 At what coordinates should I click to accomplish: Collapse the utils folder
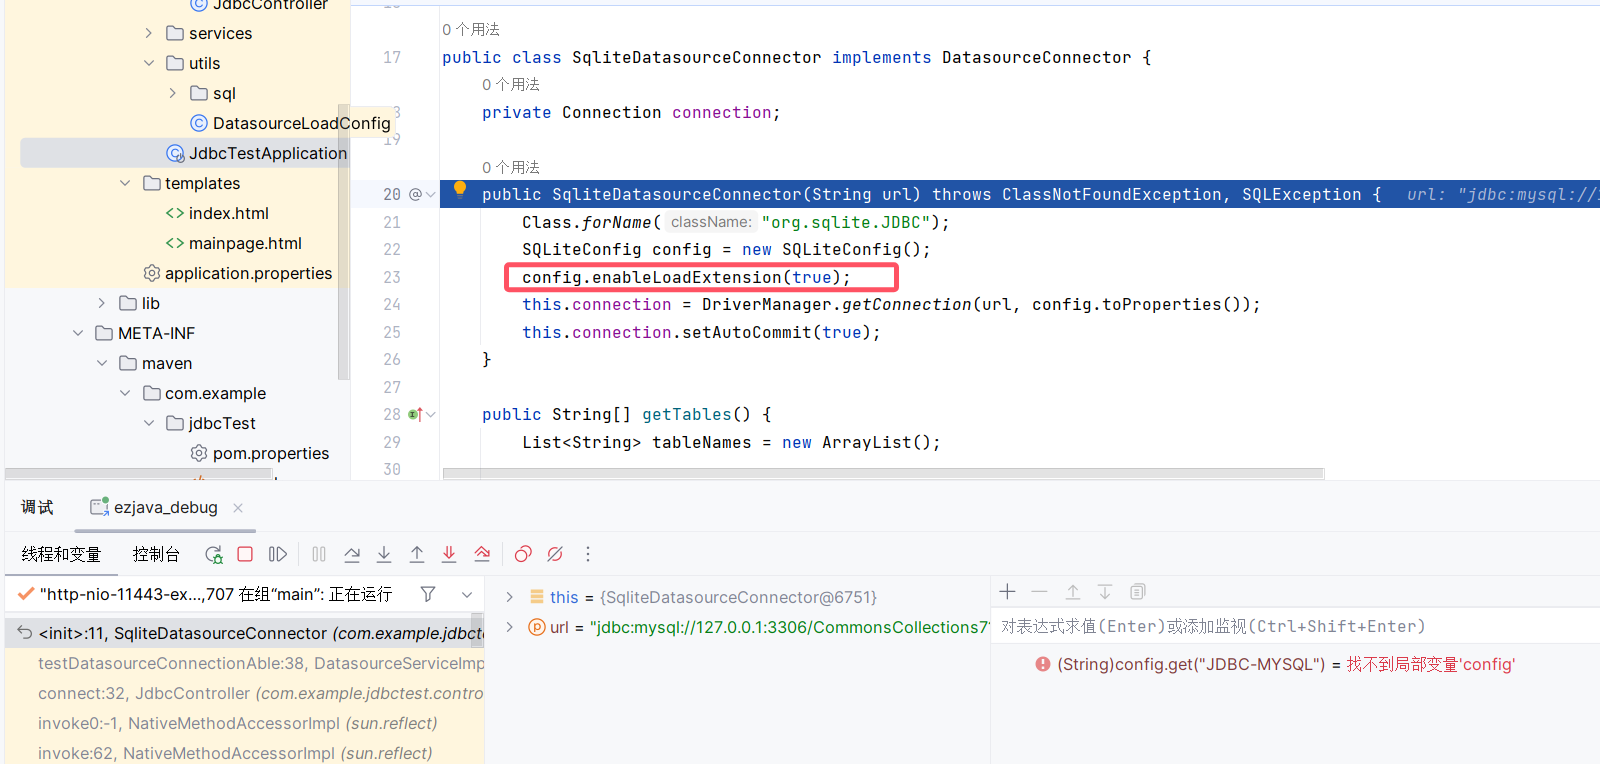coord(149,63)
